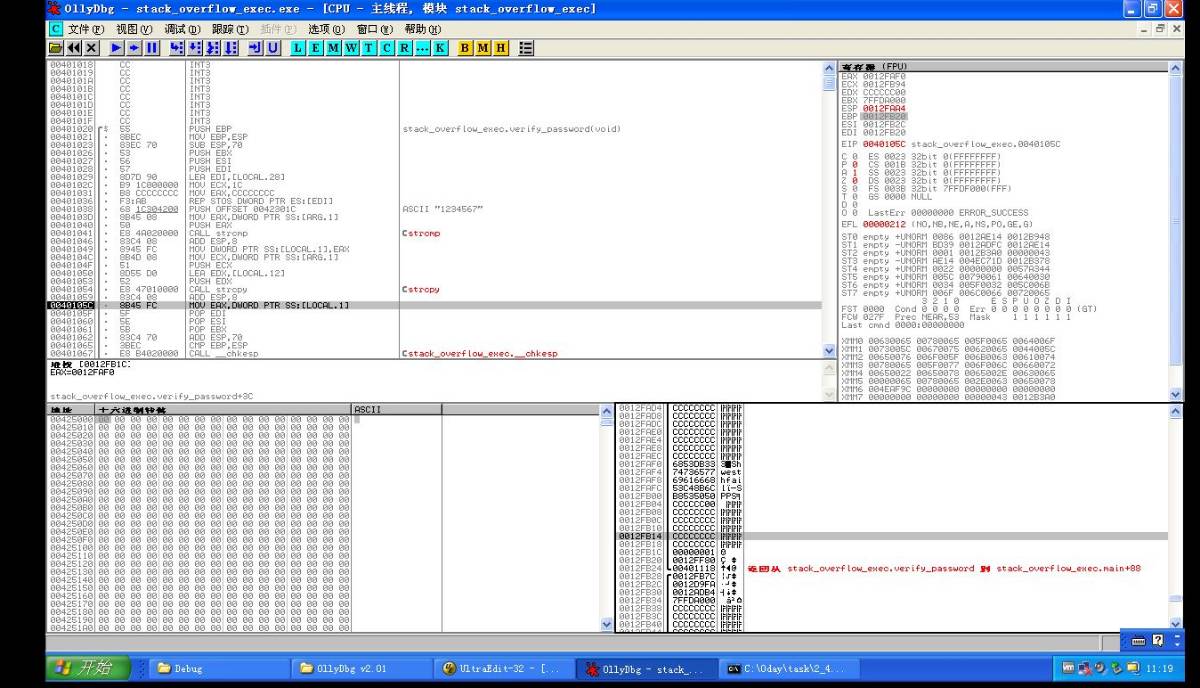Switch to the C:\0day\task console taskbar item
The height and width of the screenshot is (688, 1200).
coord(790,668)
